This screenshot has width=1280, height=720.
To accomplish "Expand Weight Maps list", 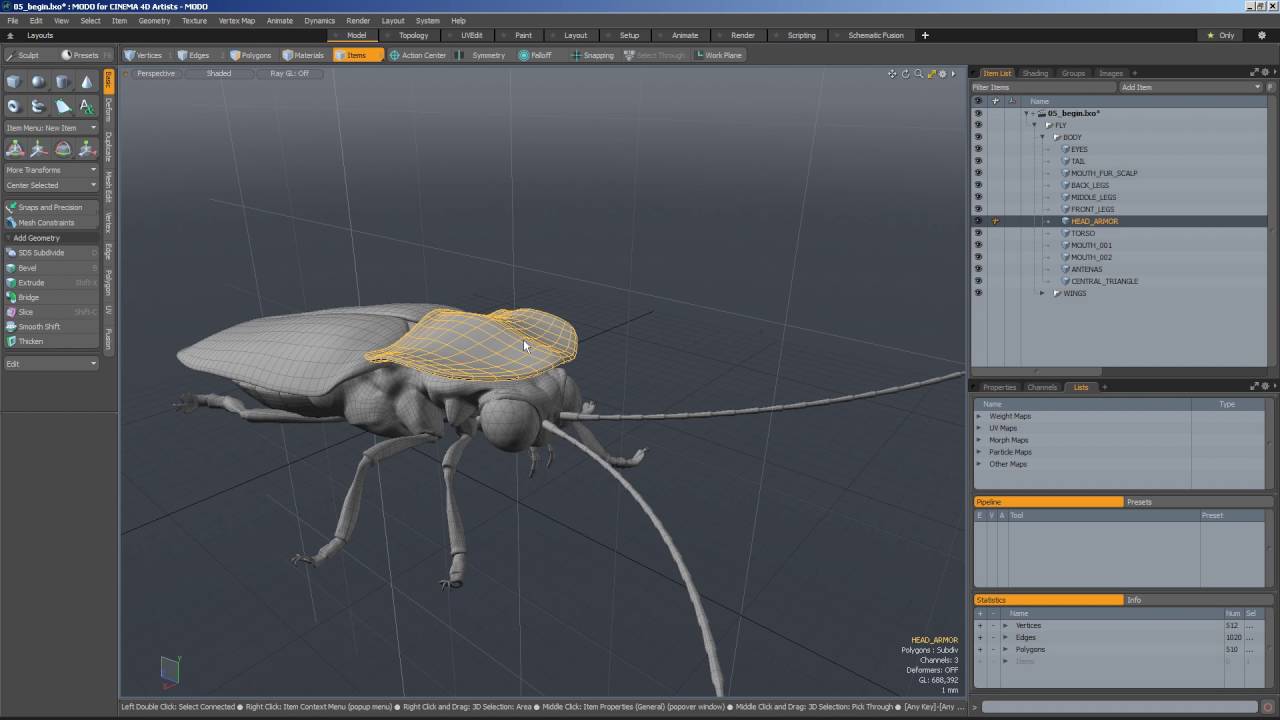I will tap(979, 416).
